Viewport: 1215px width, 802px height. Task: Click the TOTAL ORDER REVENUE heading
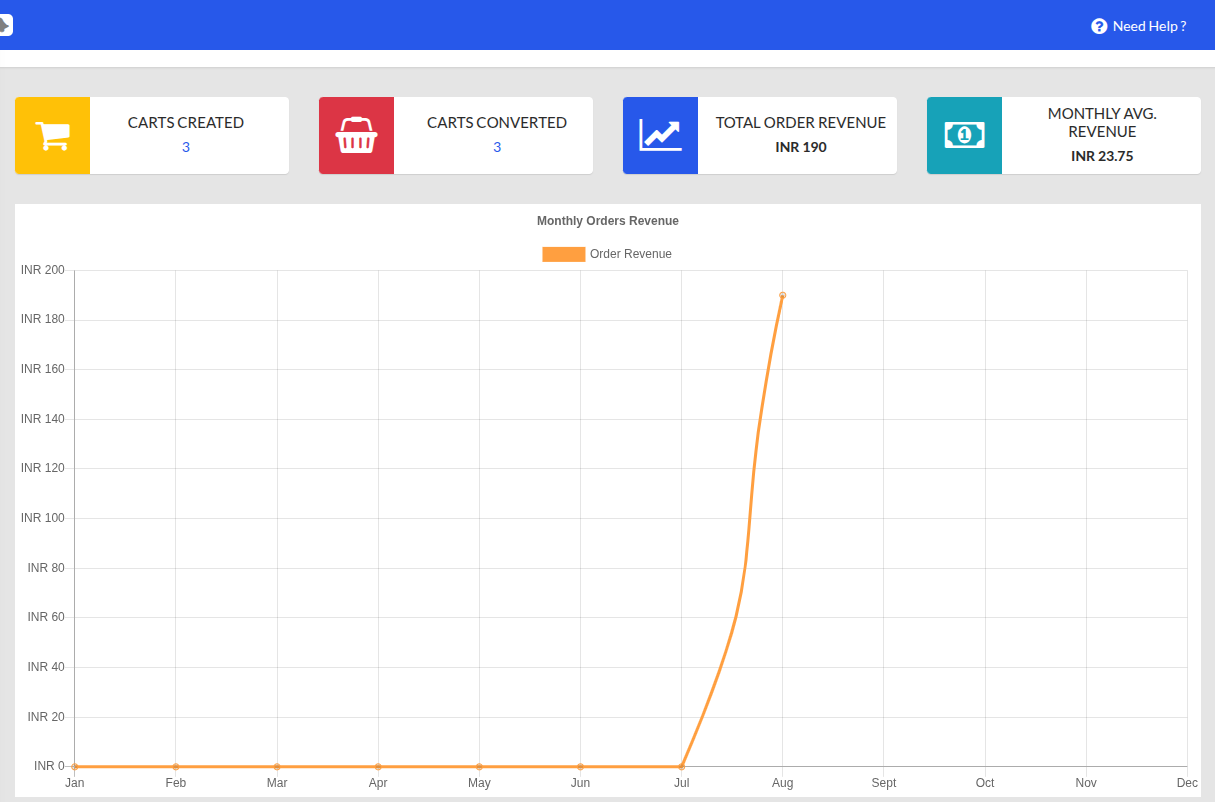pyautogui.click(x=801, y=123)
